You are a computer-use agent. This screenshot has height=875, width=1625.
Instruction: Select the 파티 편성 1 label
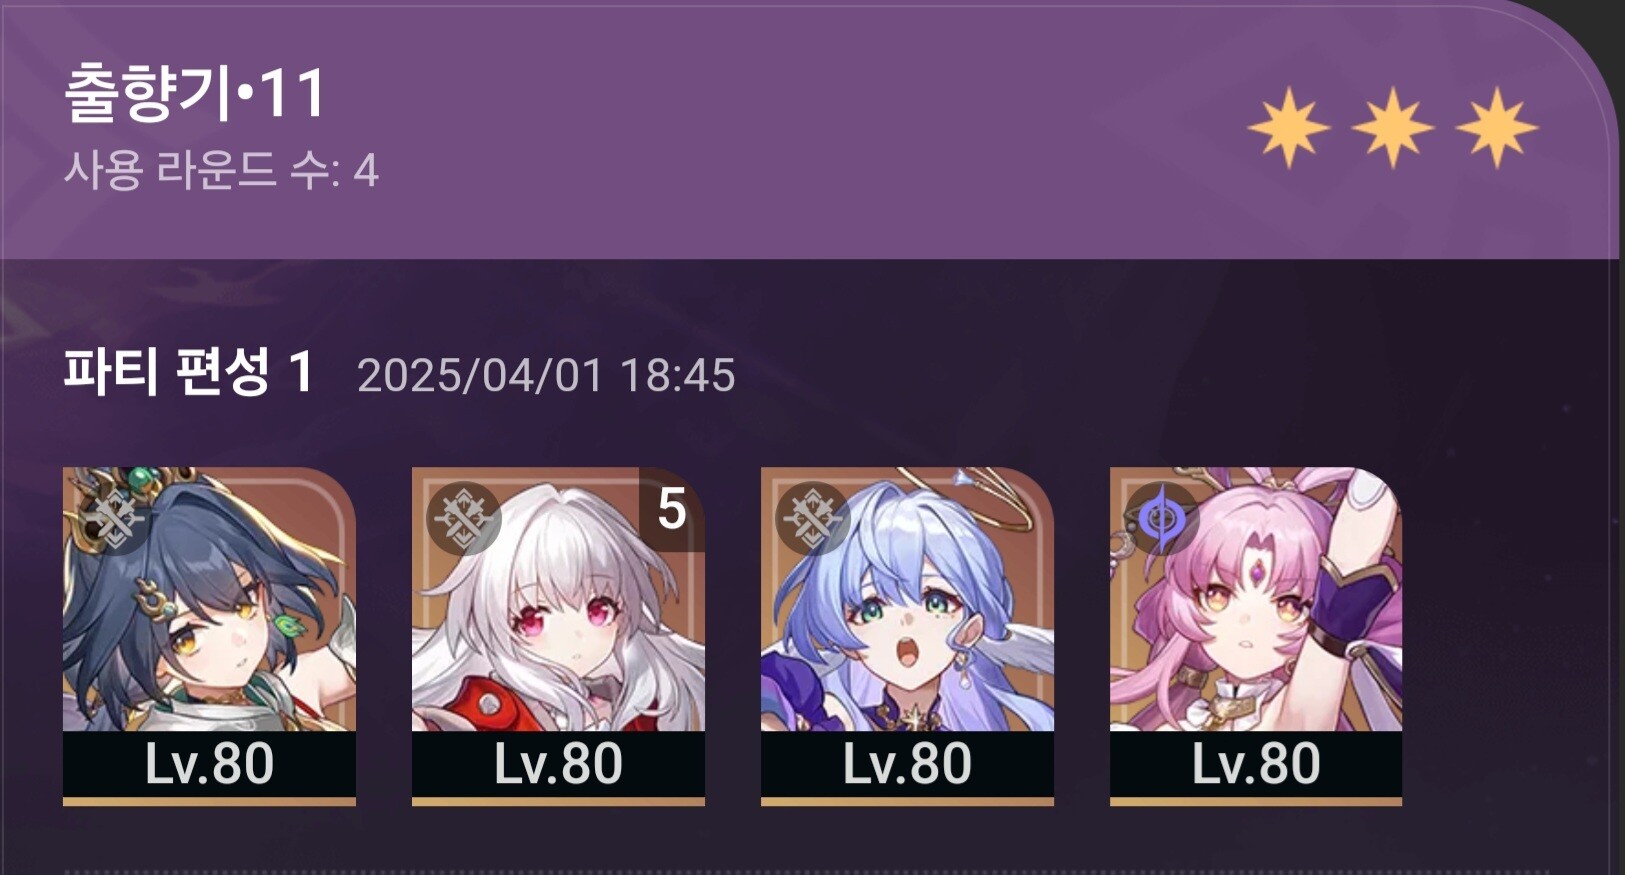[189, 373]
